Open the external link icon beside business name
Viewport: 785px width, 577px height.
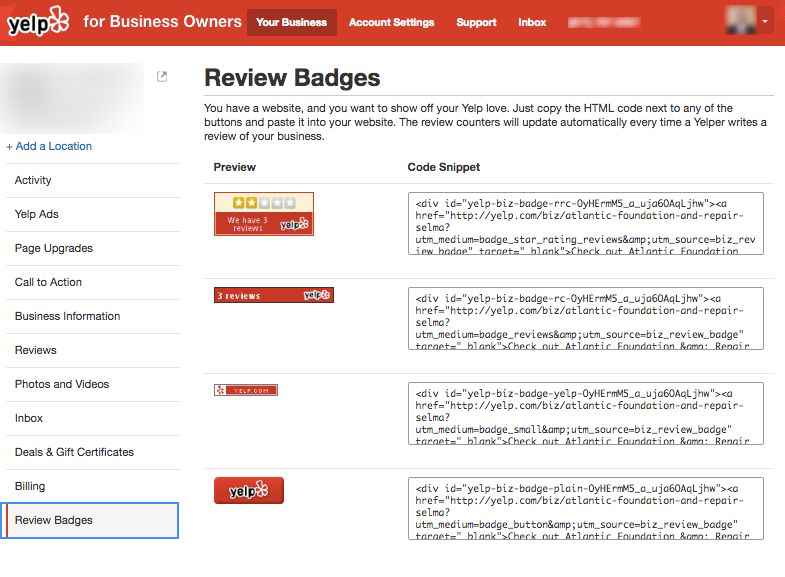[162, 77]
